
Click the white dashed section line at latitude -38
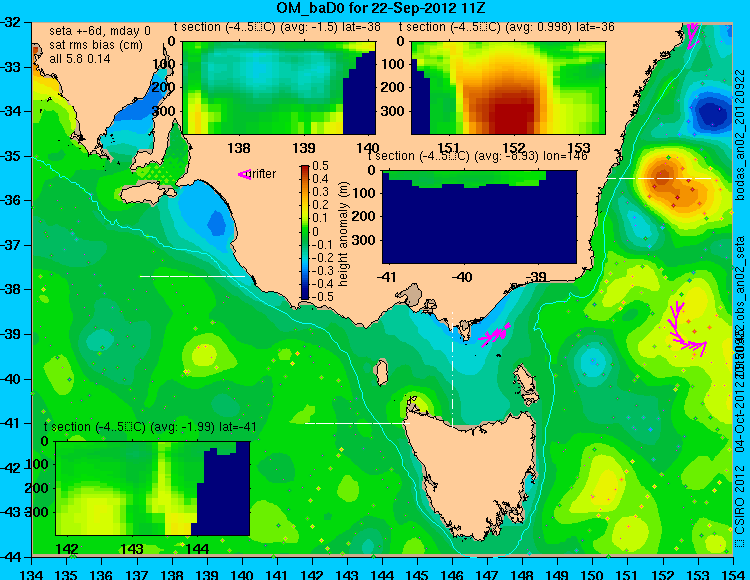pos(192,276)
